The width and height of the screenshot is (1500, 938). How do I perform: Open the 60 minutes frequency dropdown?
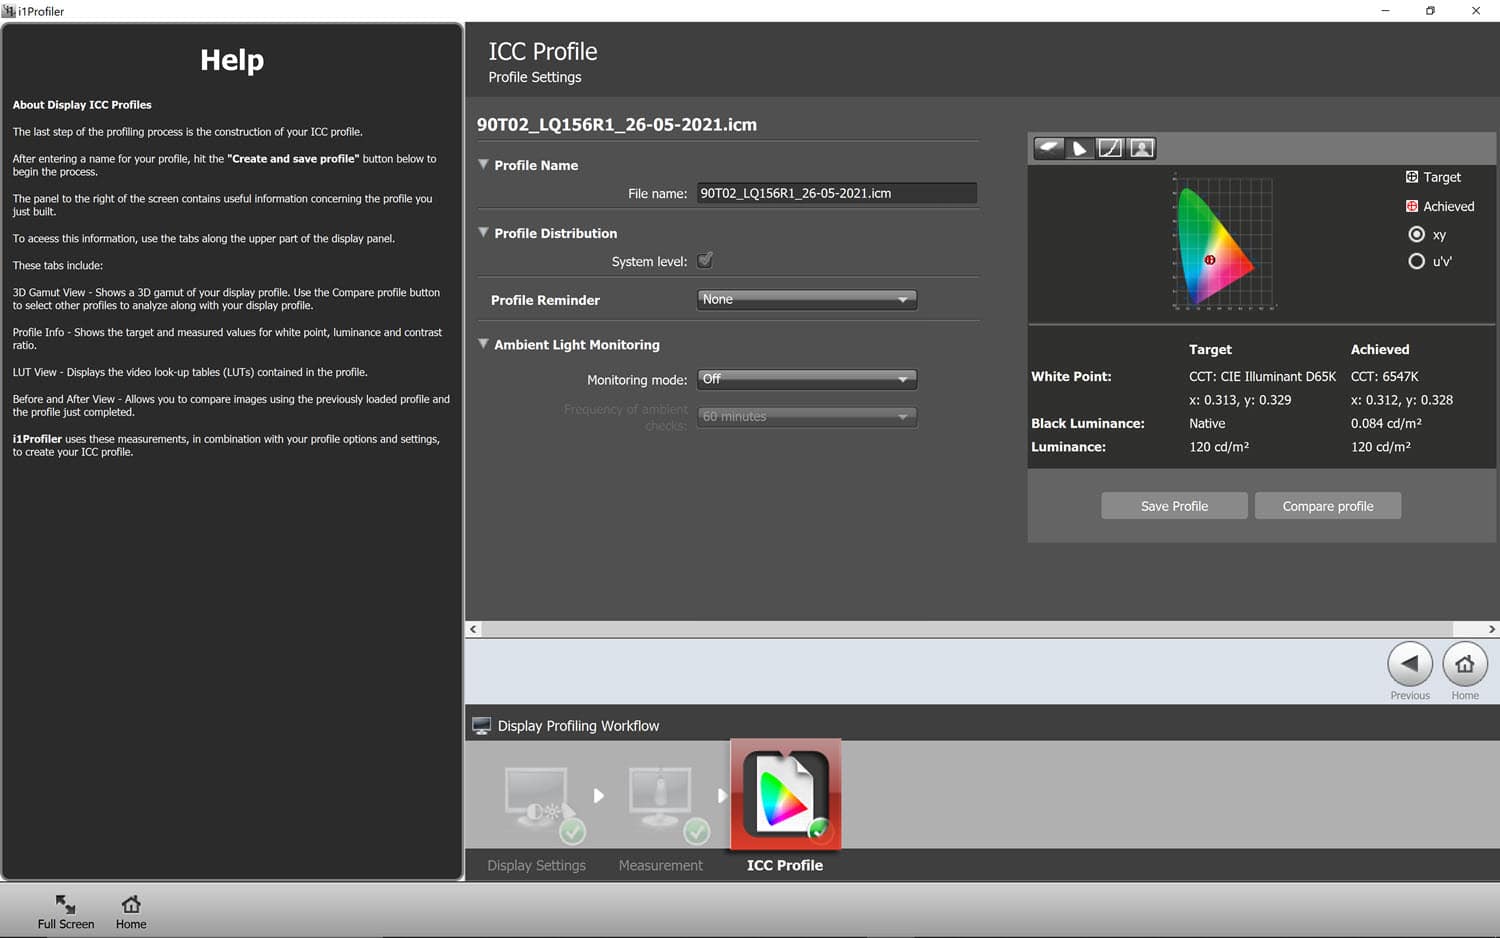(807, 416)
